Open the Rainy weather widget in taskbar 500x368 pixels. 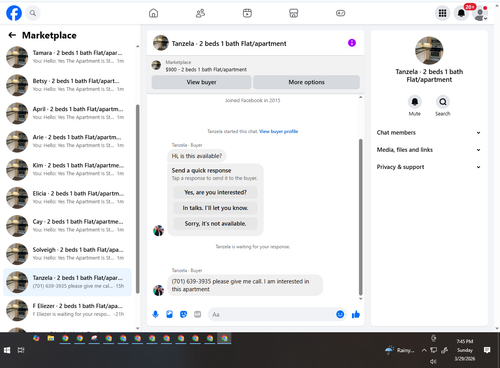click(399, 350)
